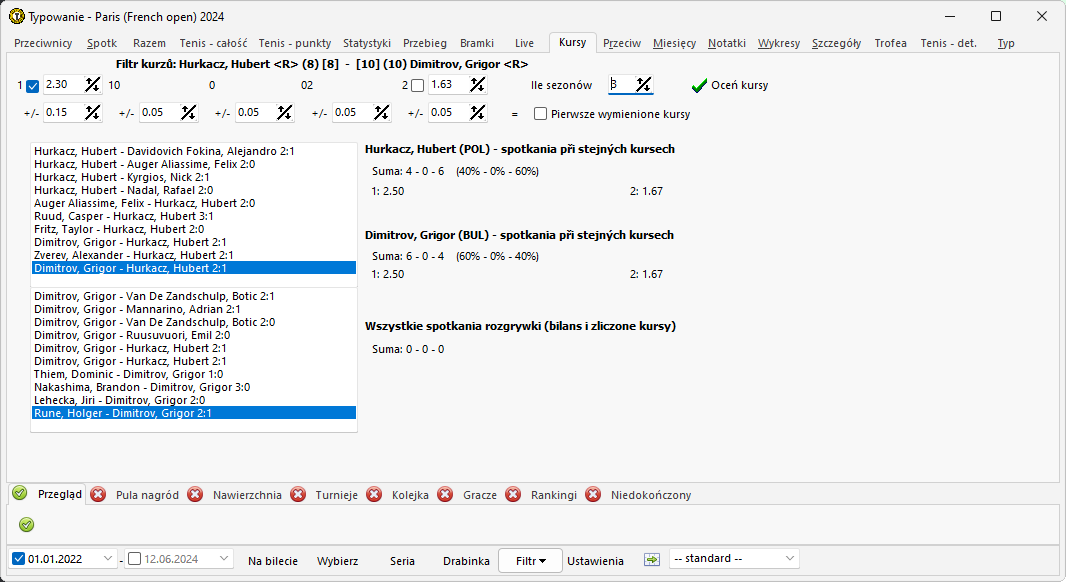Switch to the Statystyki tab

366,43
